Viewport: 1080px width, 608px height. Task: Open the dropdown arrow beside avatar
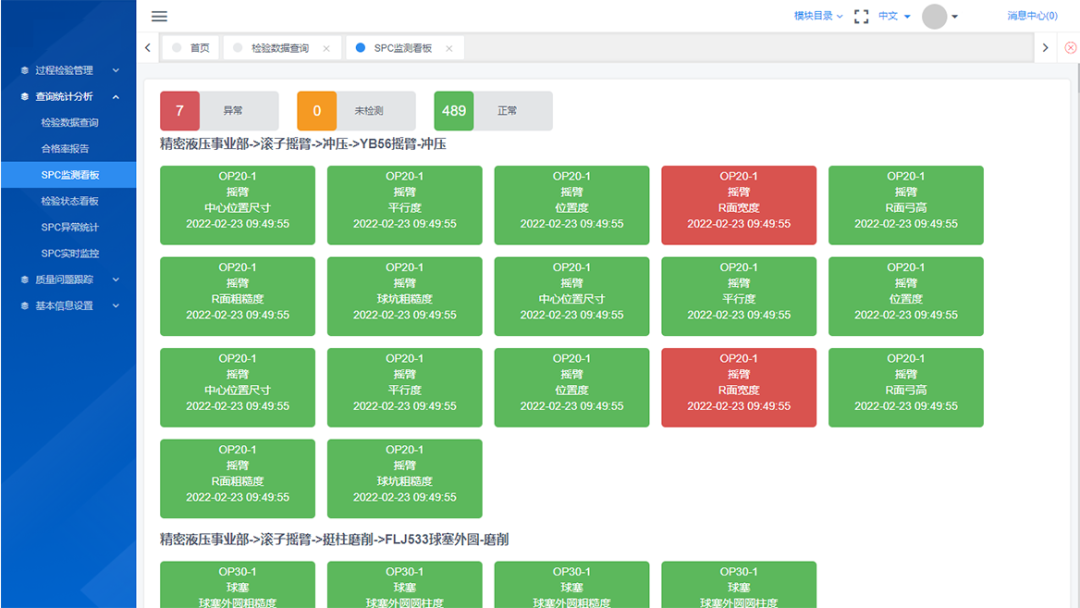coord(955,17)
